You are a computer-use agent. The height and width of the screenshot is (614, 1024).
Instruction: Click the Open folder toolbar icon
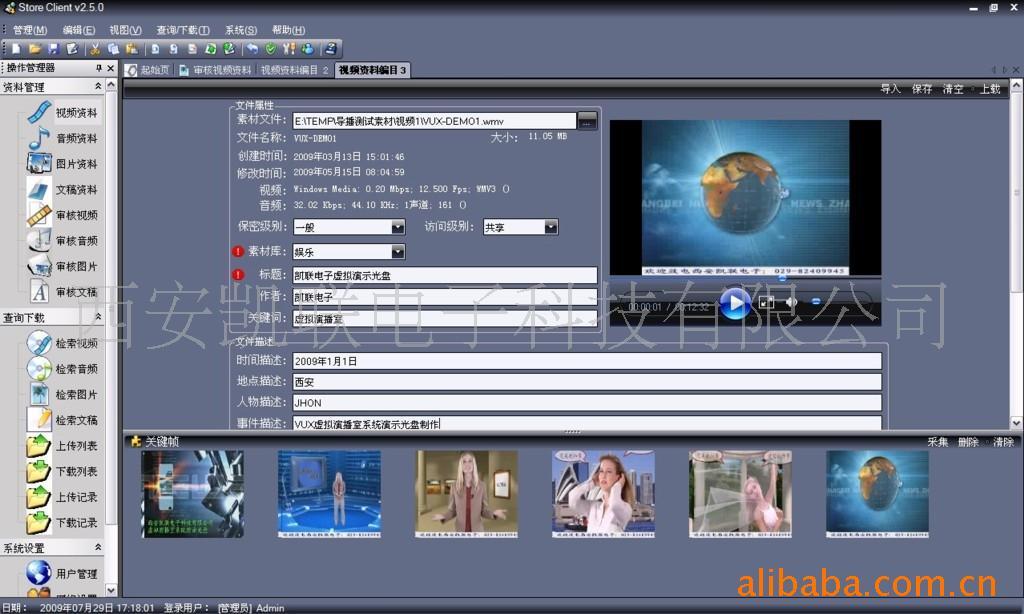coord(35,48)
